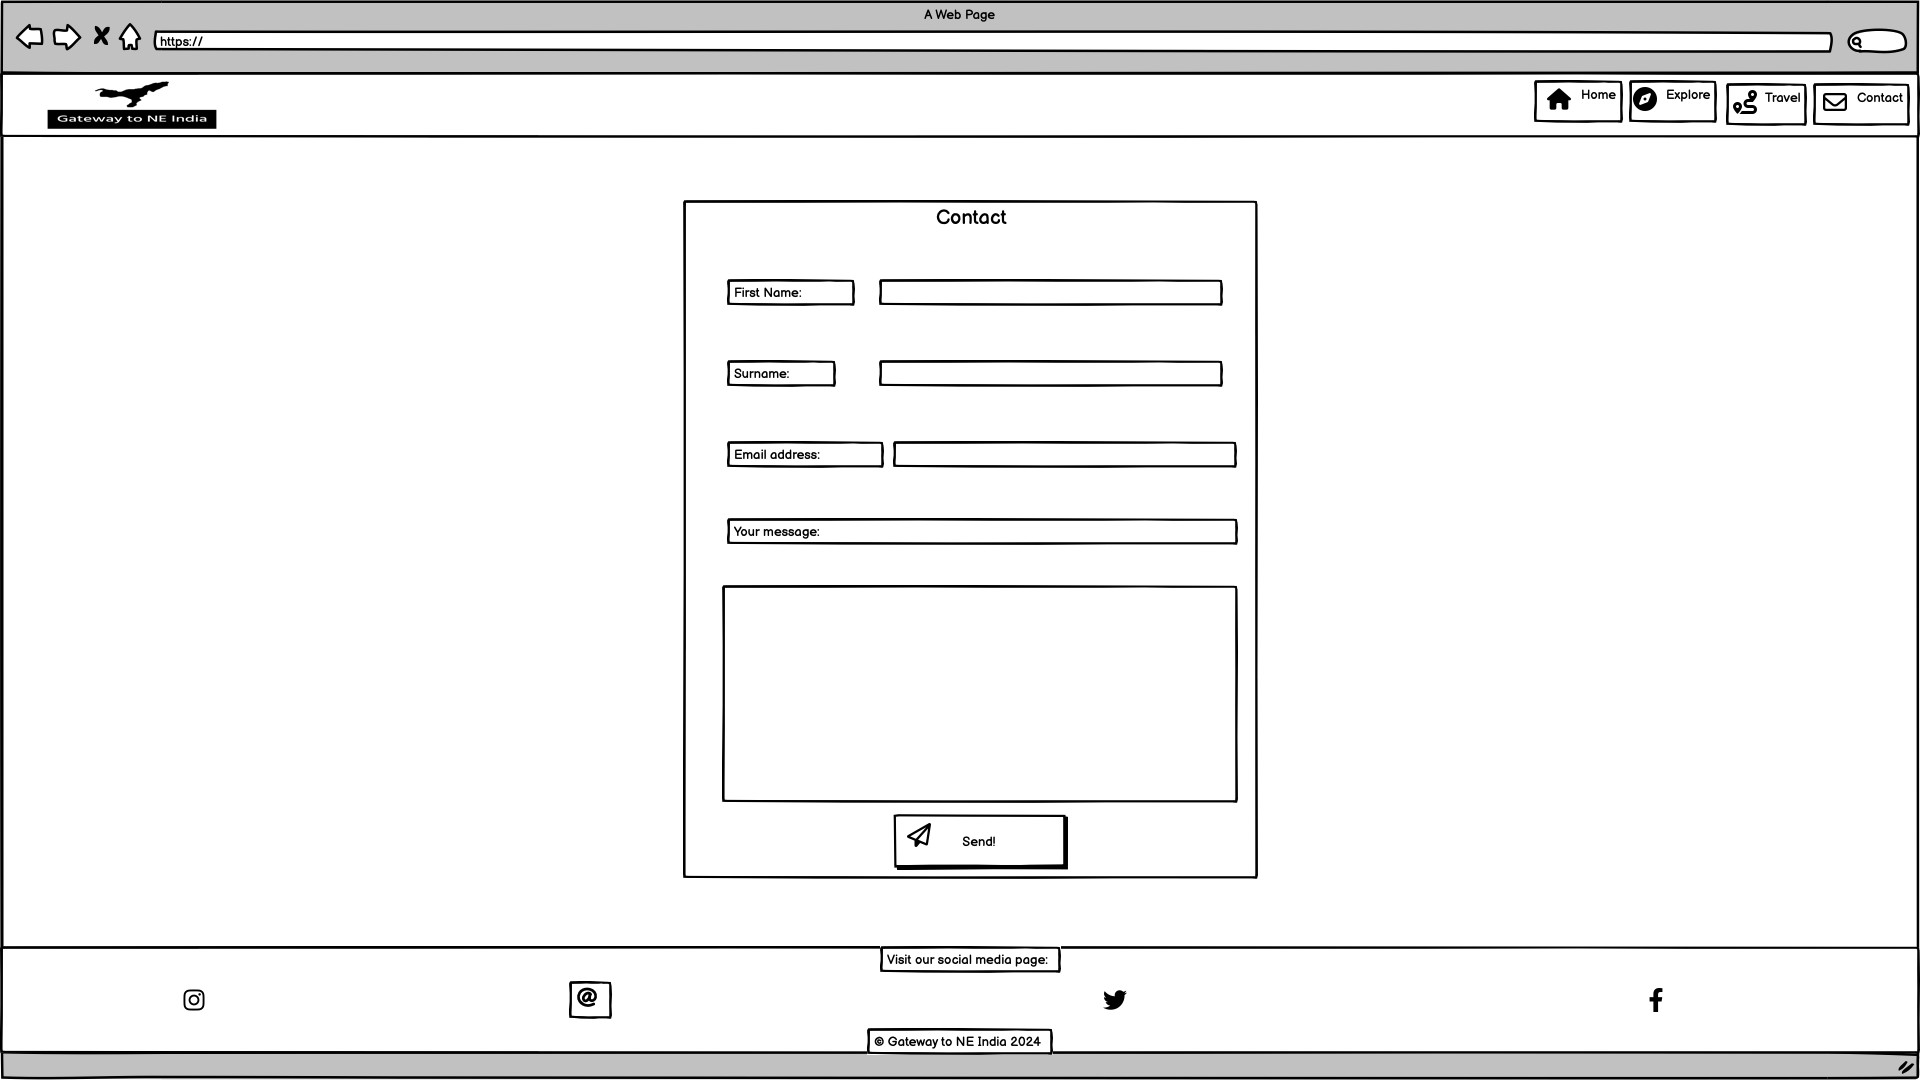Click the email @ icon in footer
The height and width of the screenshot is (1080, 1920).
coord(588,998)
